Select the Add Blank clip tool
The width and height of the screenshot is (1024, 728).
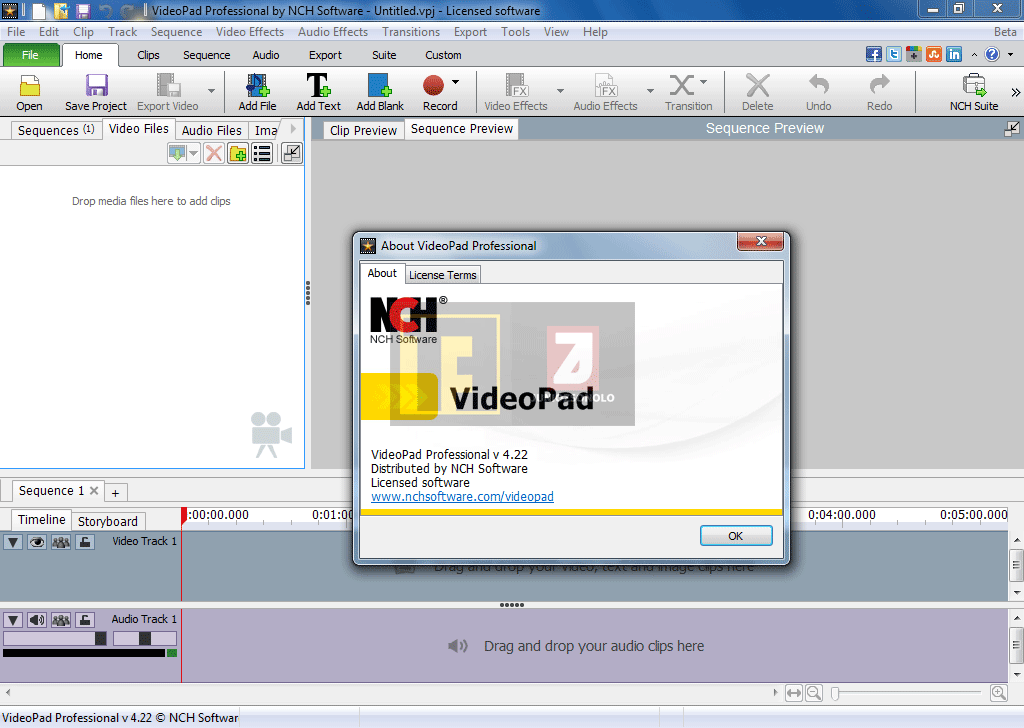point(379,92)
